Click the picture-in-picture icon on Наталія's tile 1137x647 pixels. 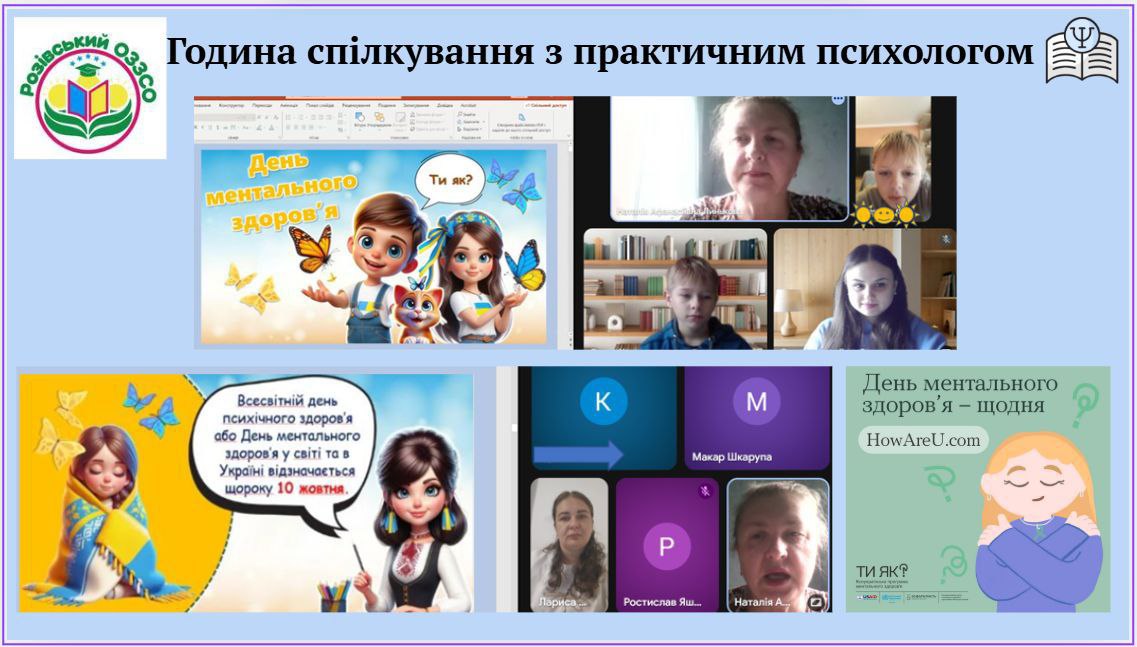[x=817, y=602]
